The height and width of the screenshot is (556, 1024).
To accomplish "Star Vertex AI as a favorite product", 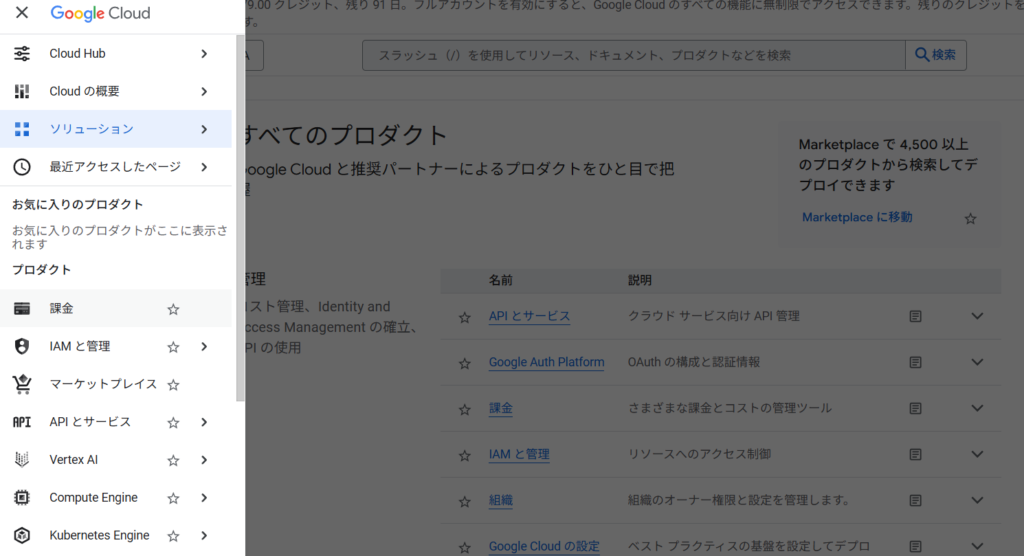I will pyautogui.click(x=173, y=460).
